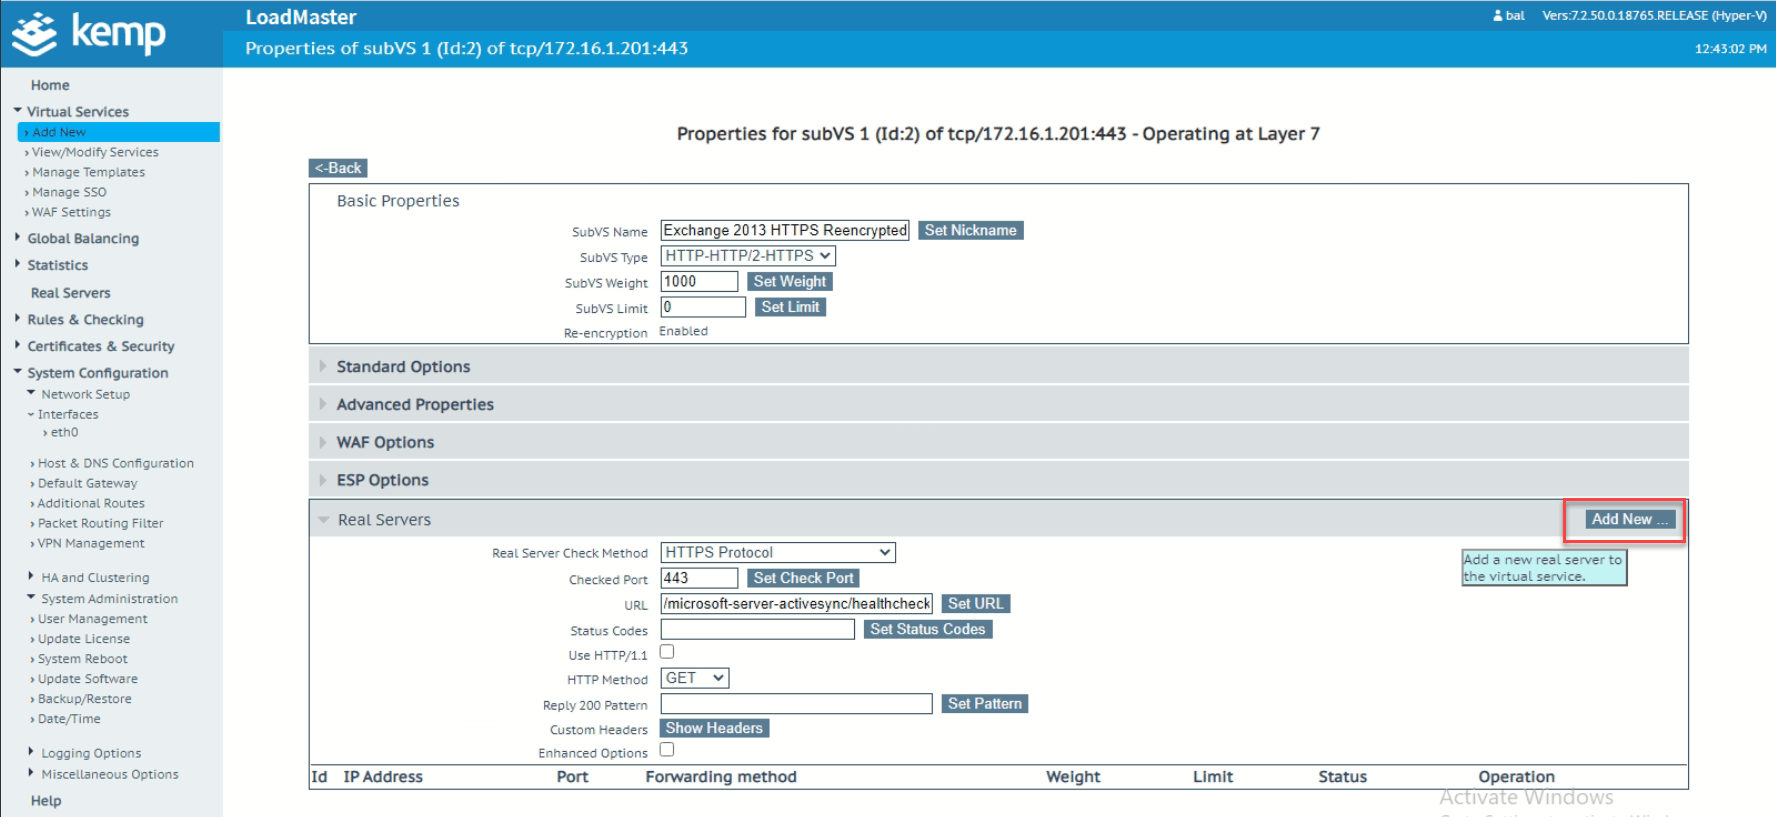
Task: Collapse the Virtual Services menu
Action: pyautogui.click(x=78, y=112)
